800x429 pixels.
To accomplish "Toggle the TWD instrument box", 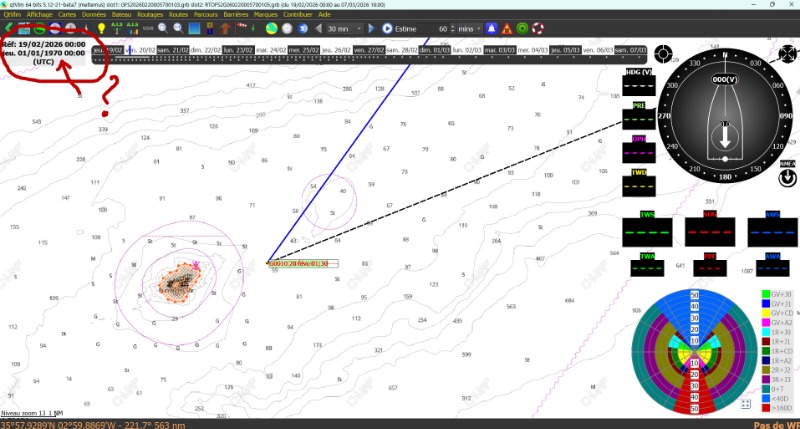I will pyautogui.click(x=638, y=179).
